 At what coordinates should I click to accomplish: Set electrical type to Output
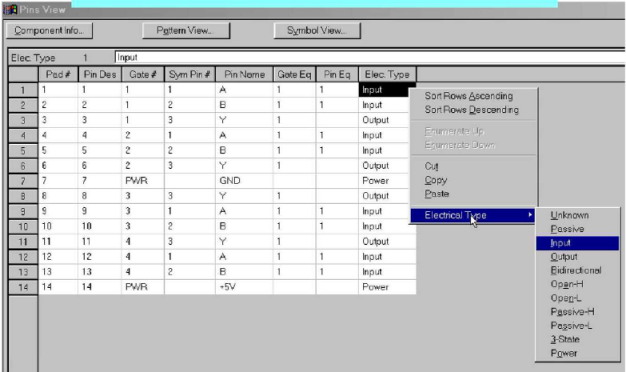(x=564, y=257)
